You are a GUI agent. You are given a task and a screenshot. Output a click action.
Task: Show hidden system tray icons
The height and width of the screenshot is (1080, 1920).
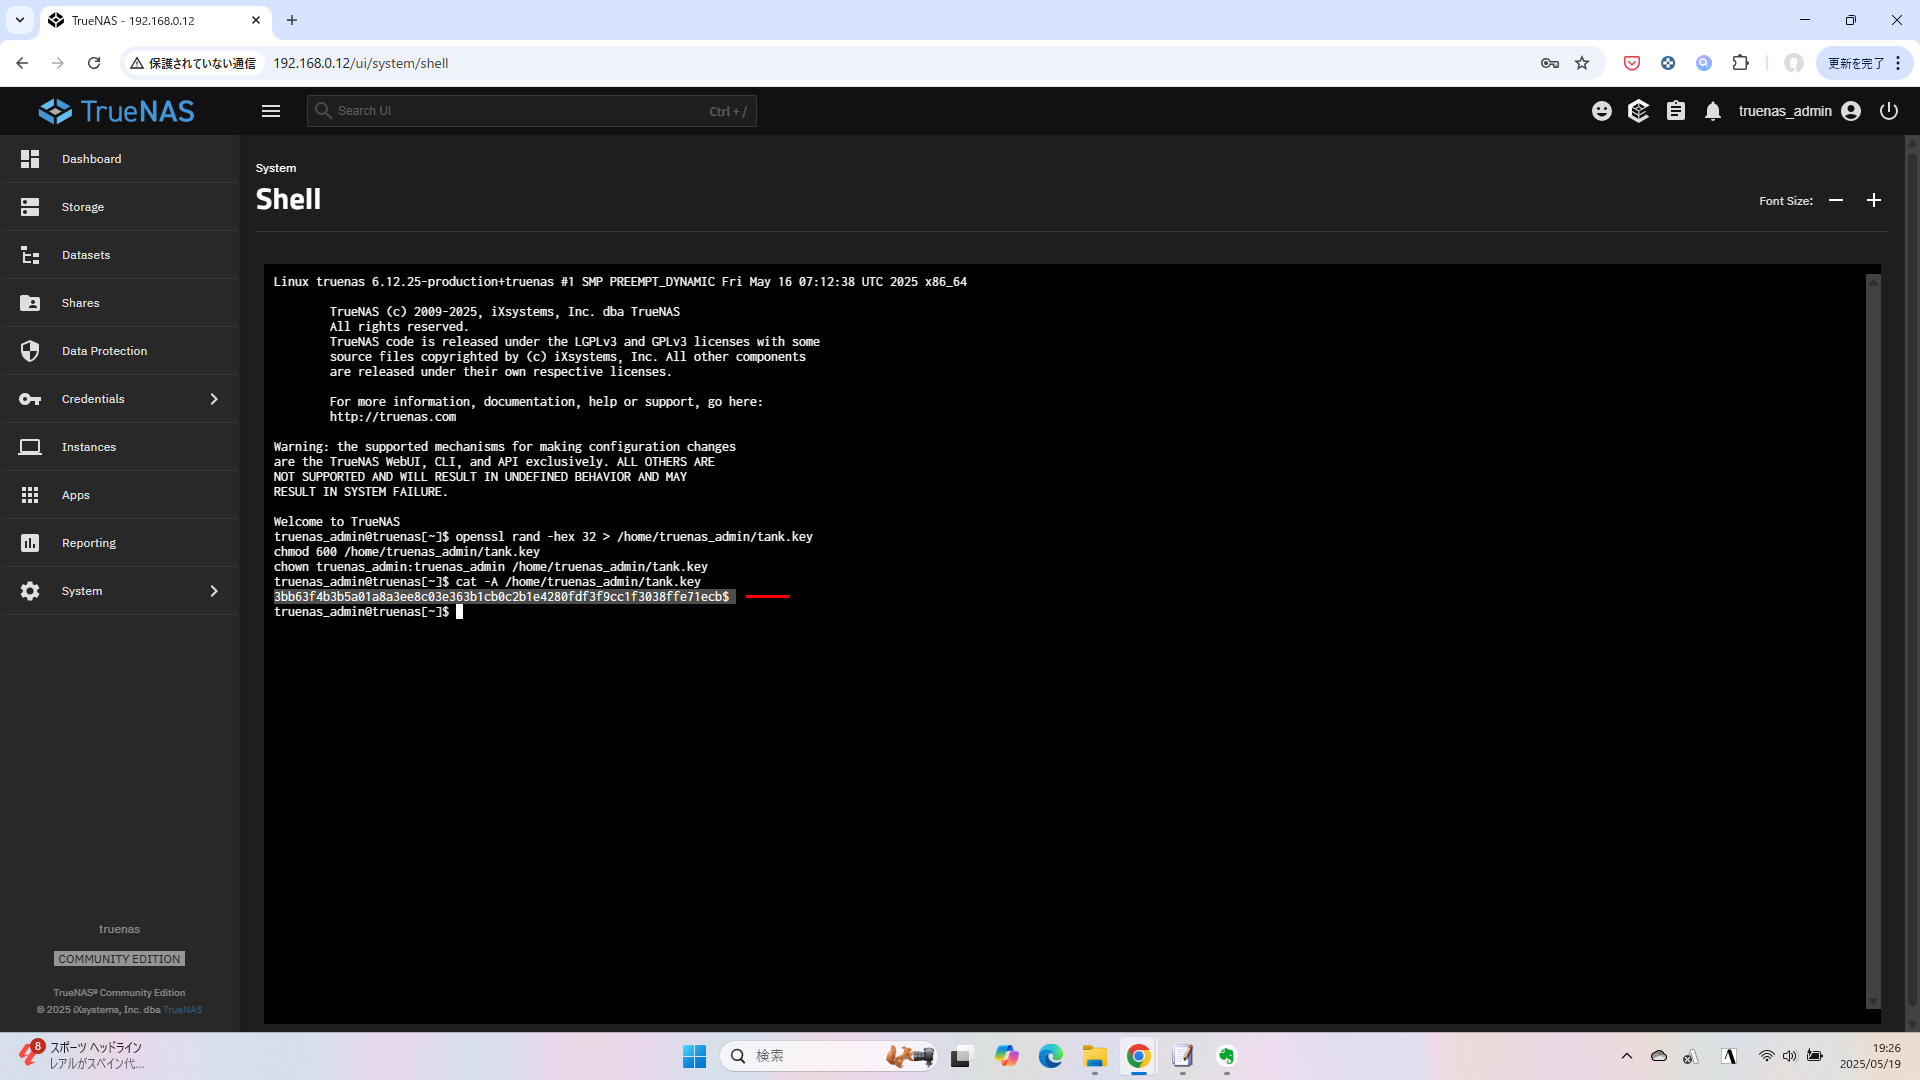(x=1627, y=1056)
